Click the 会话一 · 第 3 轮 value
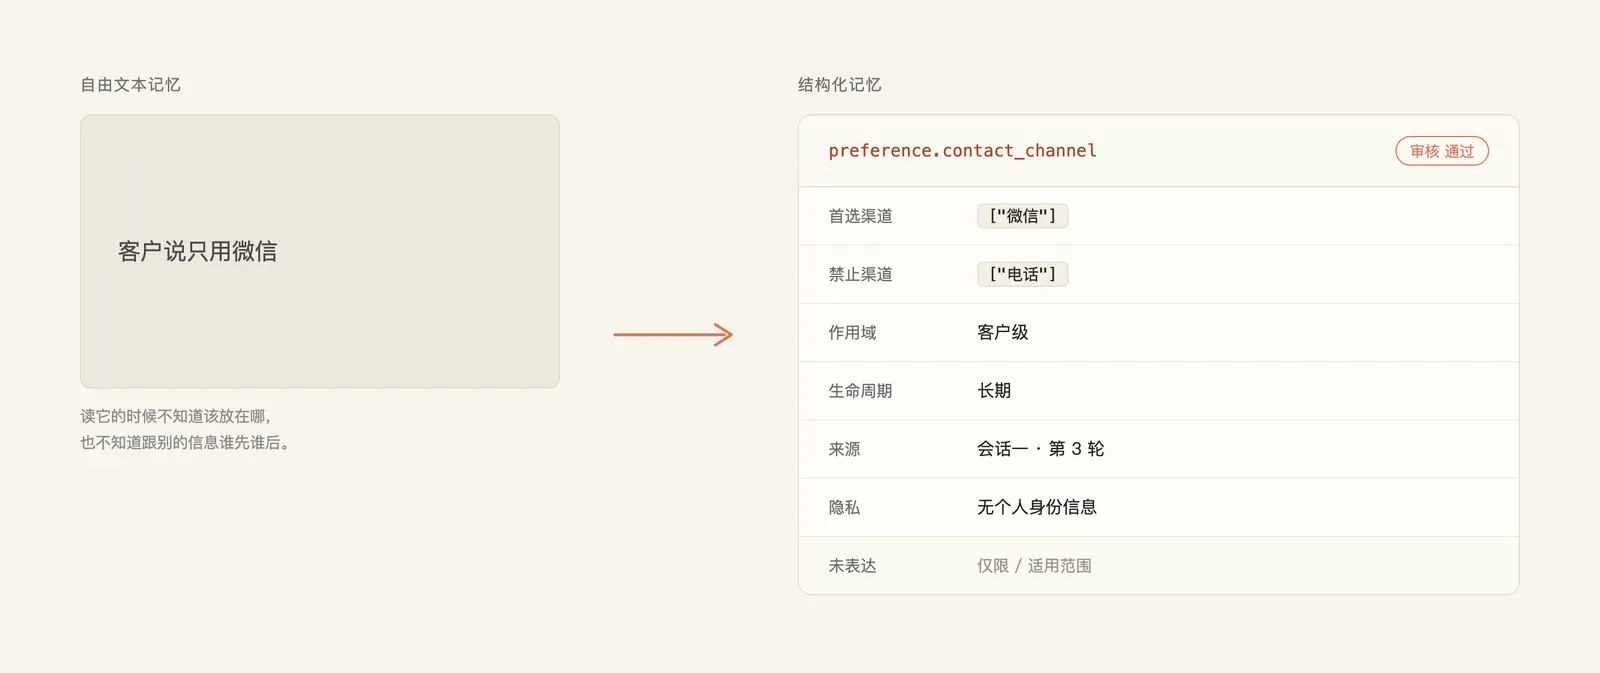The image size is (1600, 673). [x=1041, y=449]
